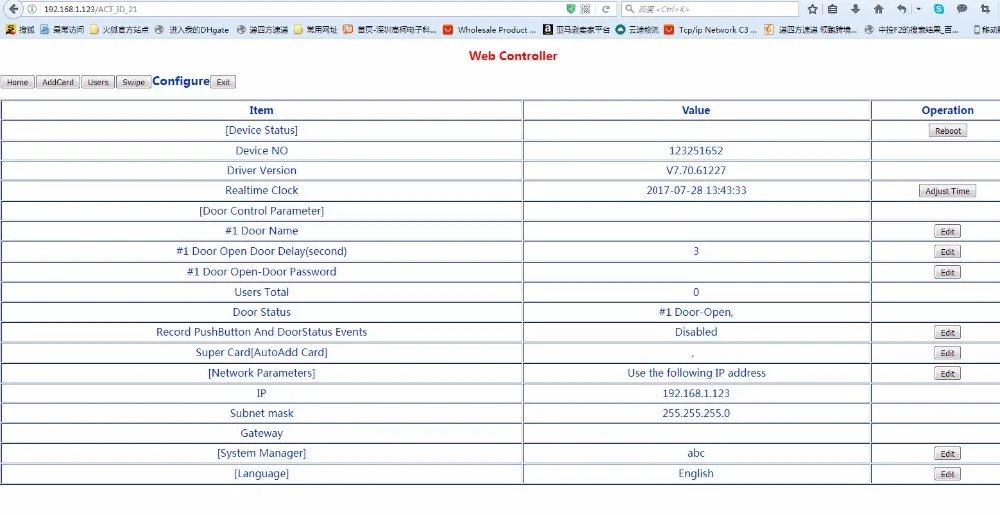Open the bookmarks list icon
The height and width of the screenshot is (515, 1000).
(832, 9)
